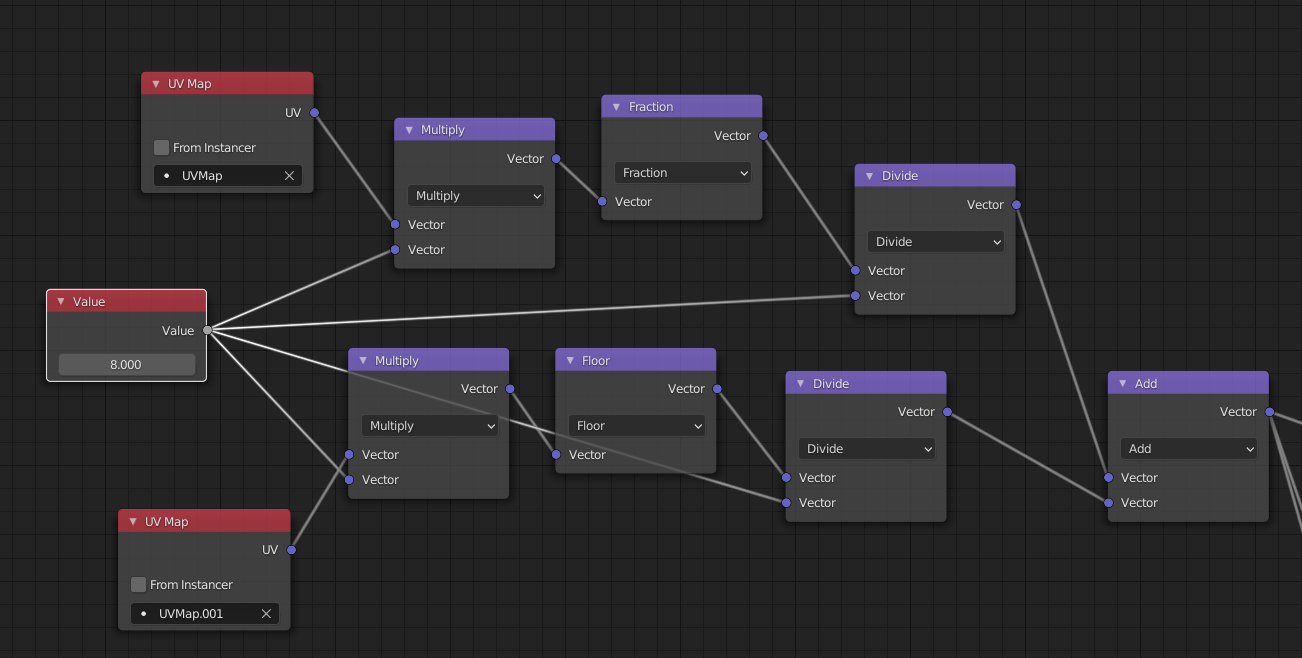Collapse the Floor node via its triangle

click(x=570, y=360)
